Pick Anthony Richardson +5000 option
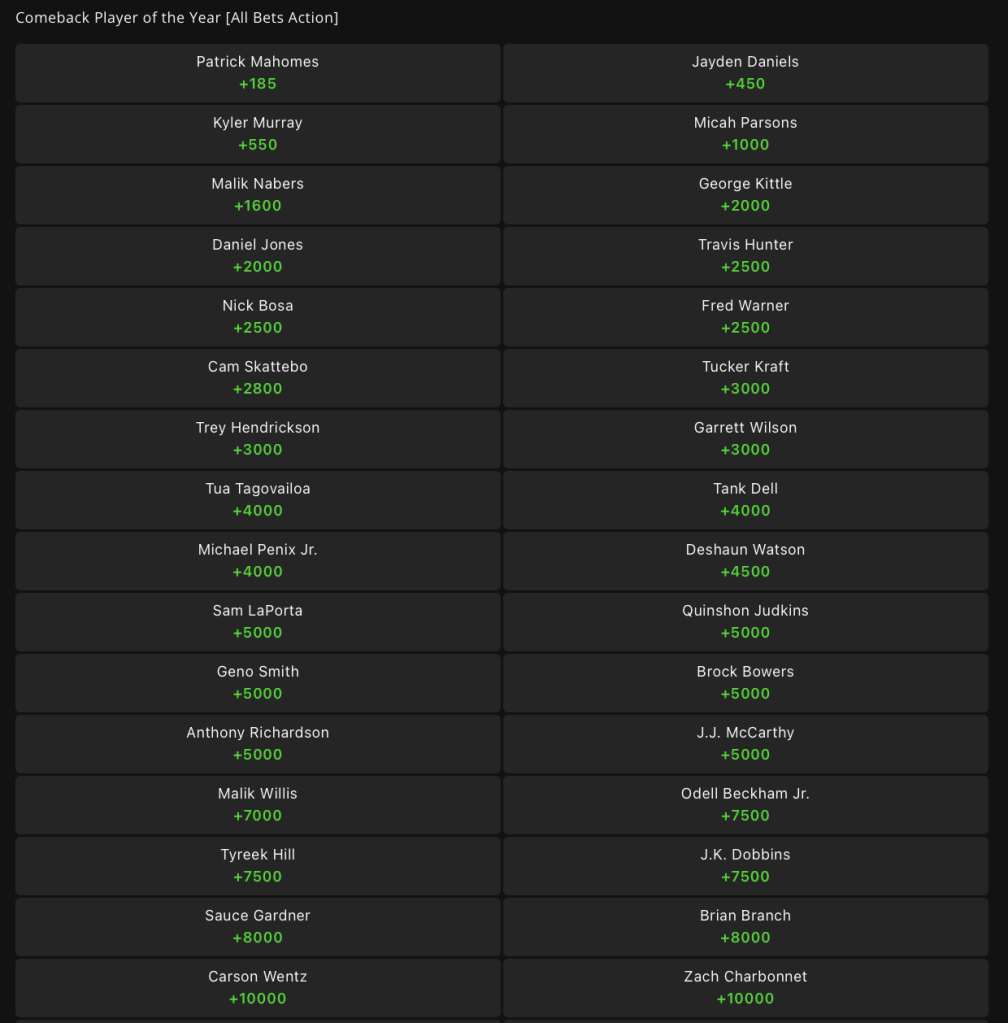 coord(258,744)
